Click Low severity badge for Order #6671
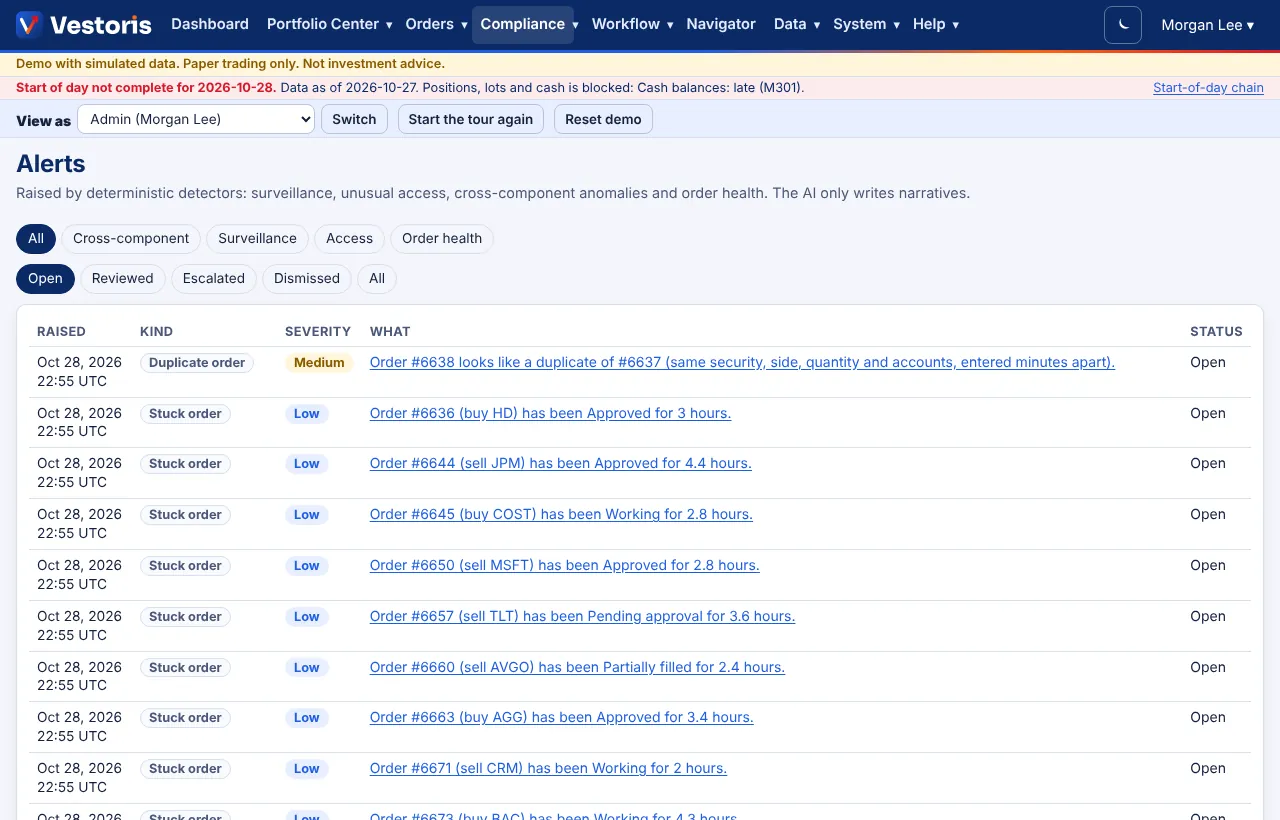Screen dimensions: 1280x820 click(x=306, y=769)
